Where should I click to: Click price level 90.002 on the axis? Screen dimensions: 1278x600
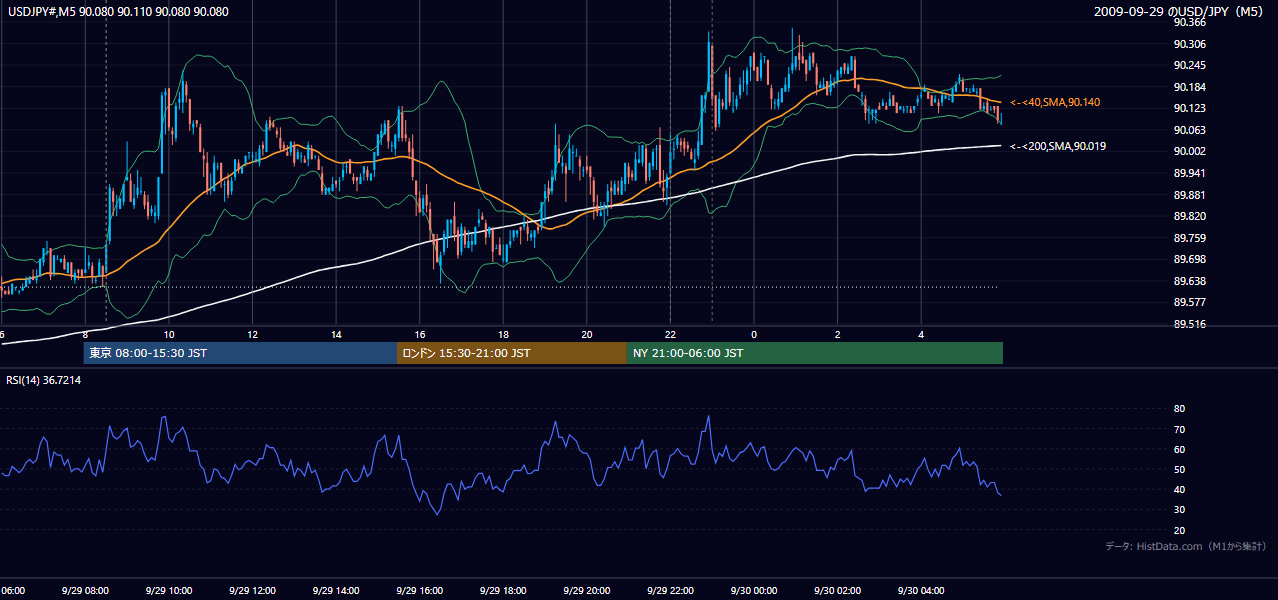[1189, 151]
